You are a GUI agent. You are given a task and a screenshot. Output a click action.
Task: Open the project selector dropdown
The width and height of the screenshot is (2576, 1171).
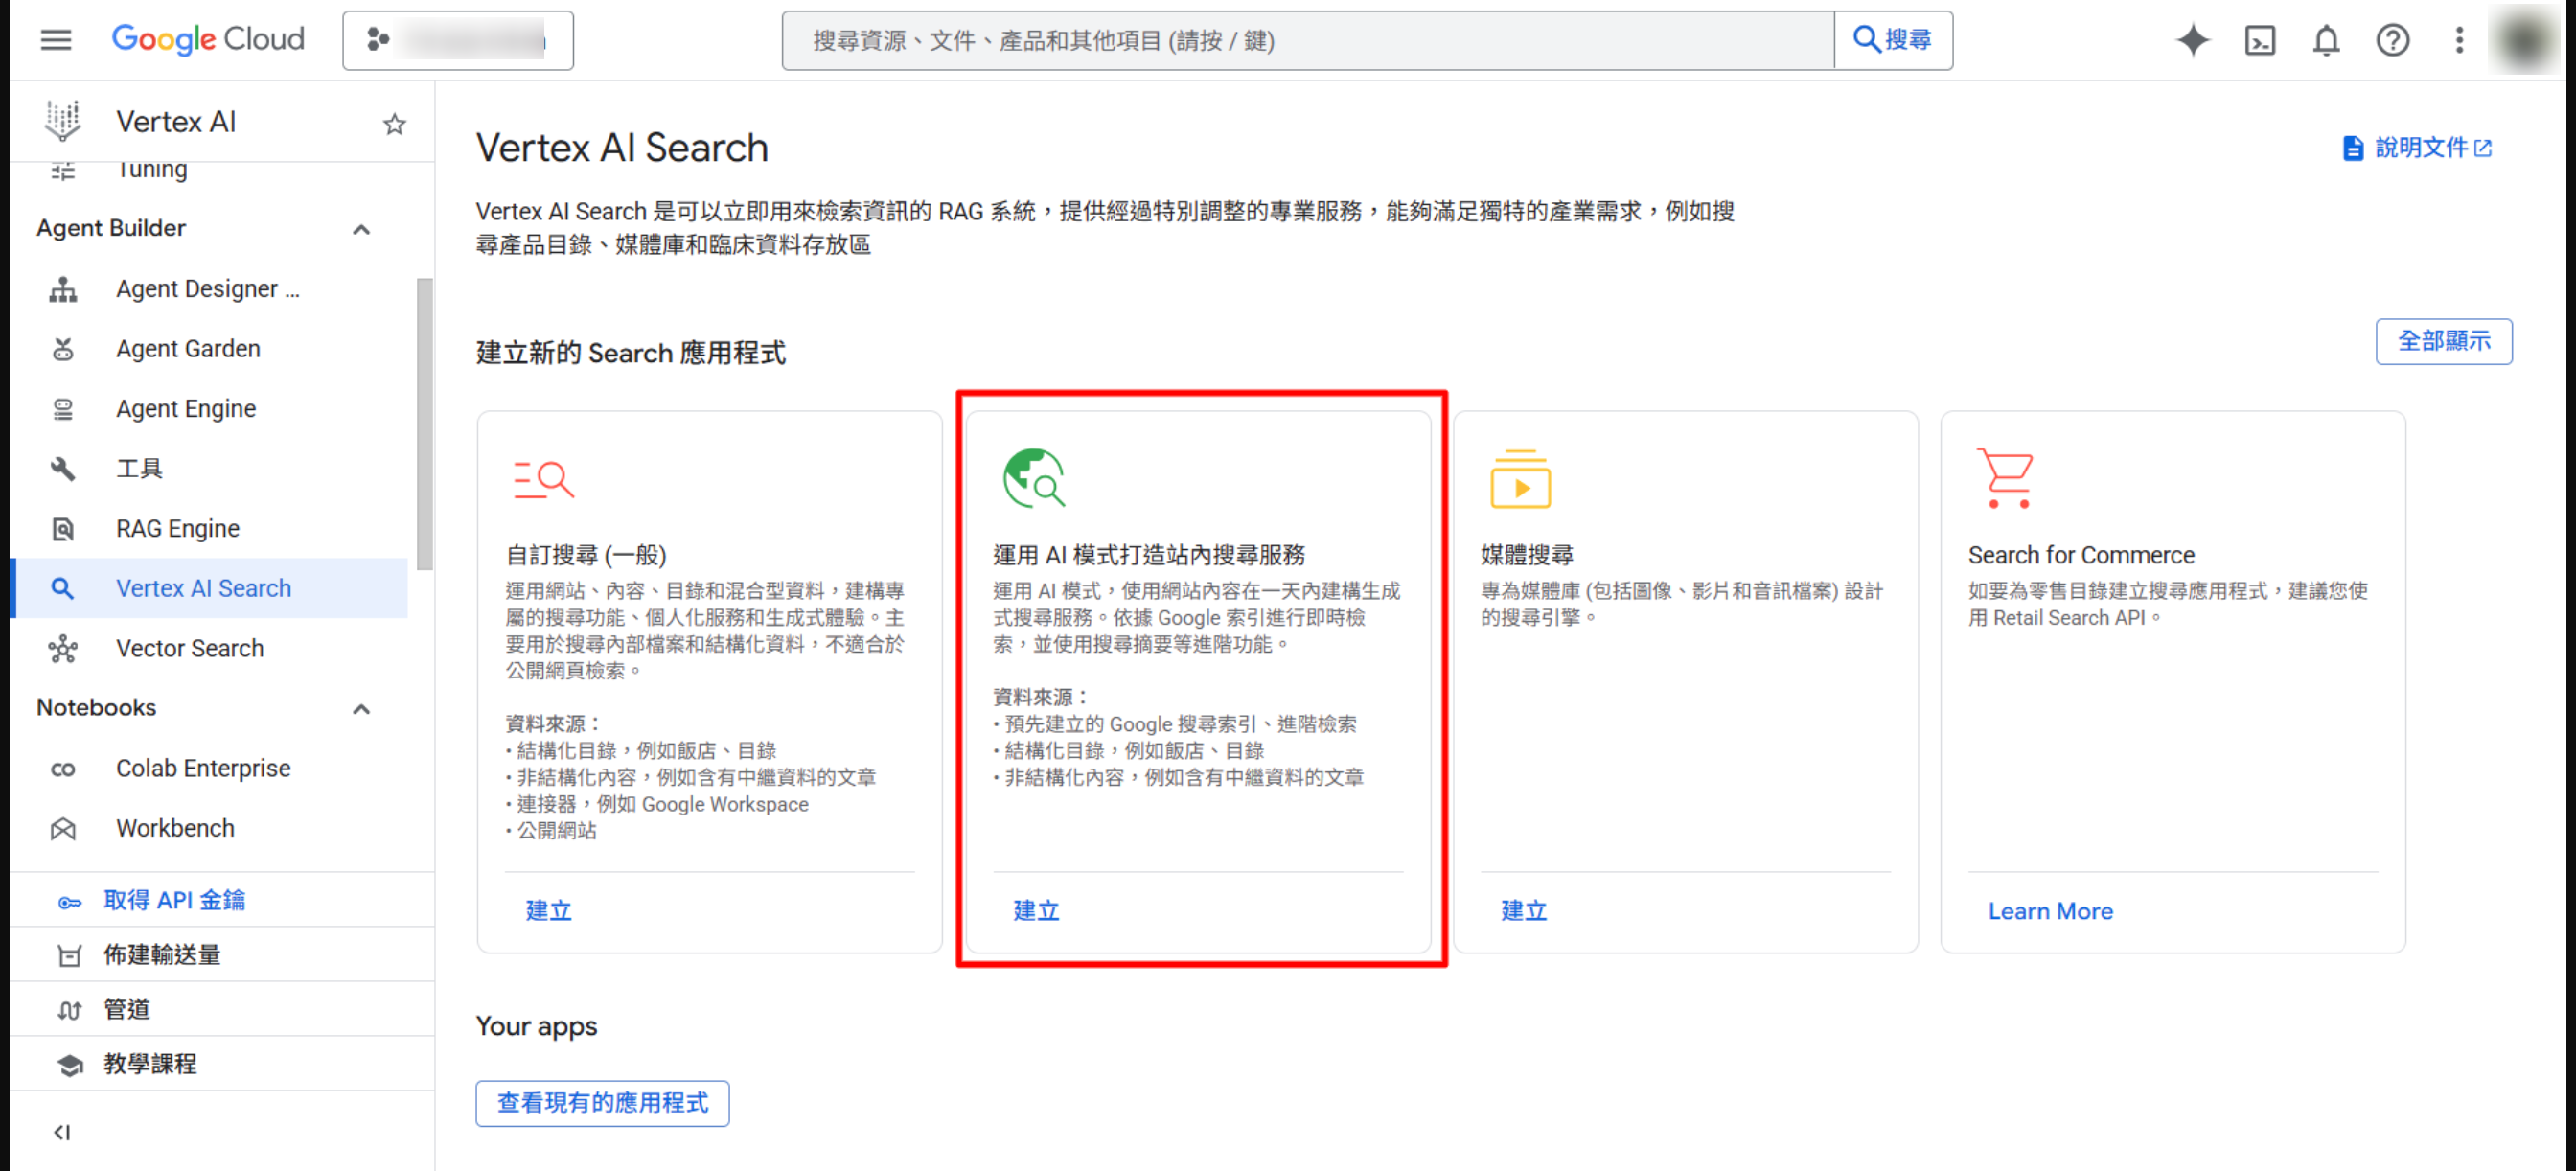(458, 40)
